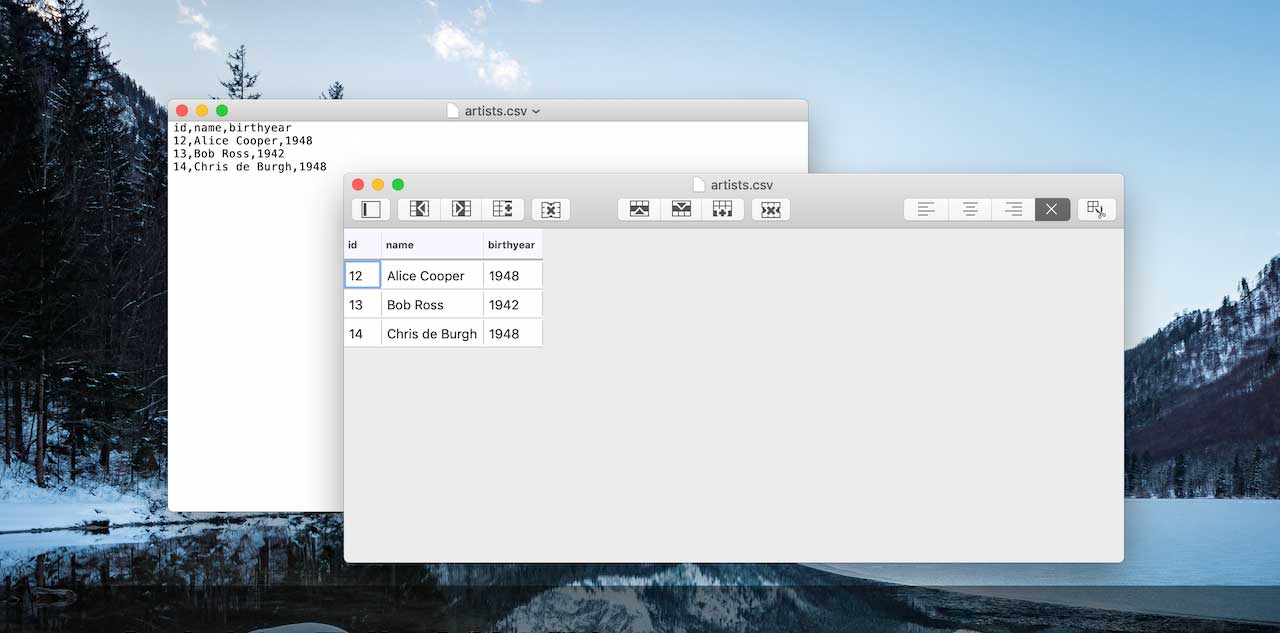The width and height of the screenshot is (1280, 633).
Task: Select the cell containing 1942
Action: (x=512, y=304)
